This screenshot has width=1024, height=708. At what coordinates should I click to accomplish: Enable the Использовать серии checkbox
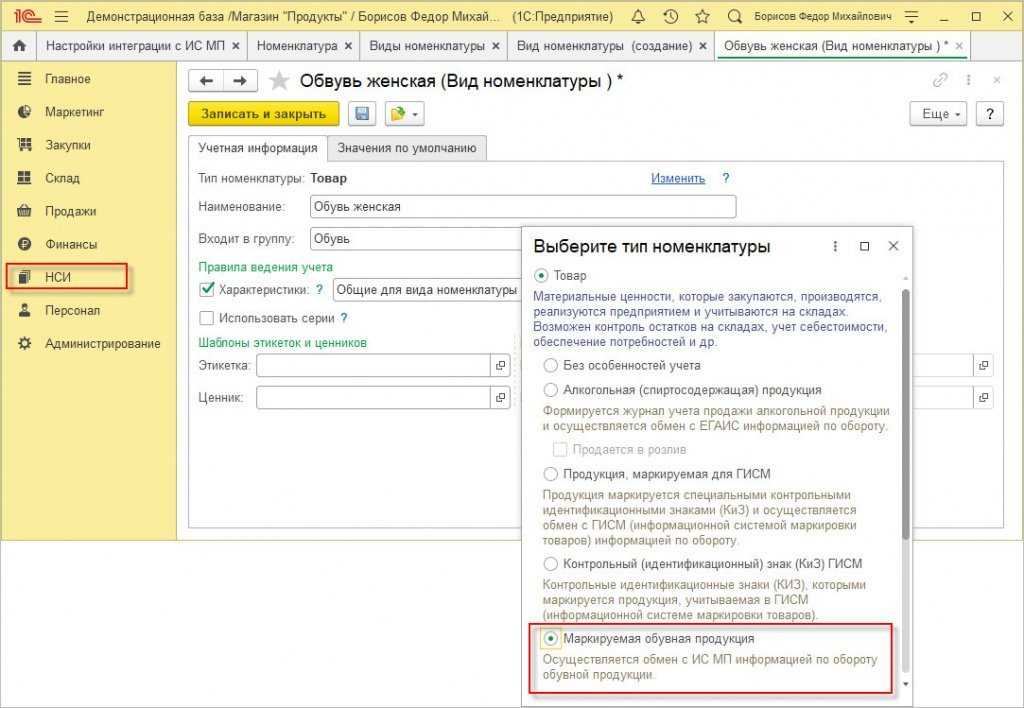[208, 318]
